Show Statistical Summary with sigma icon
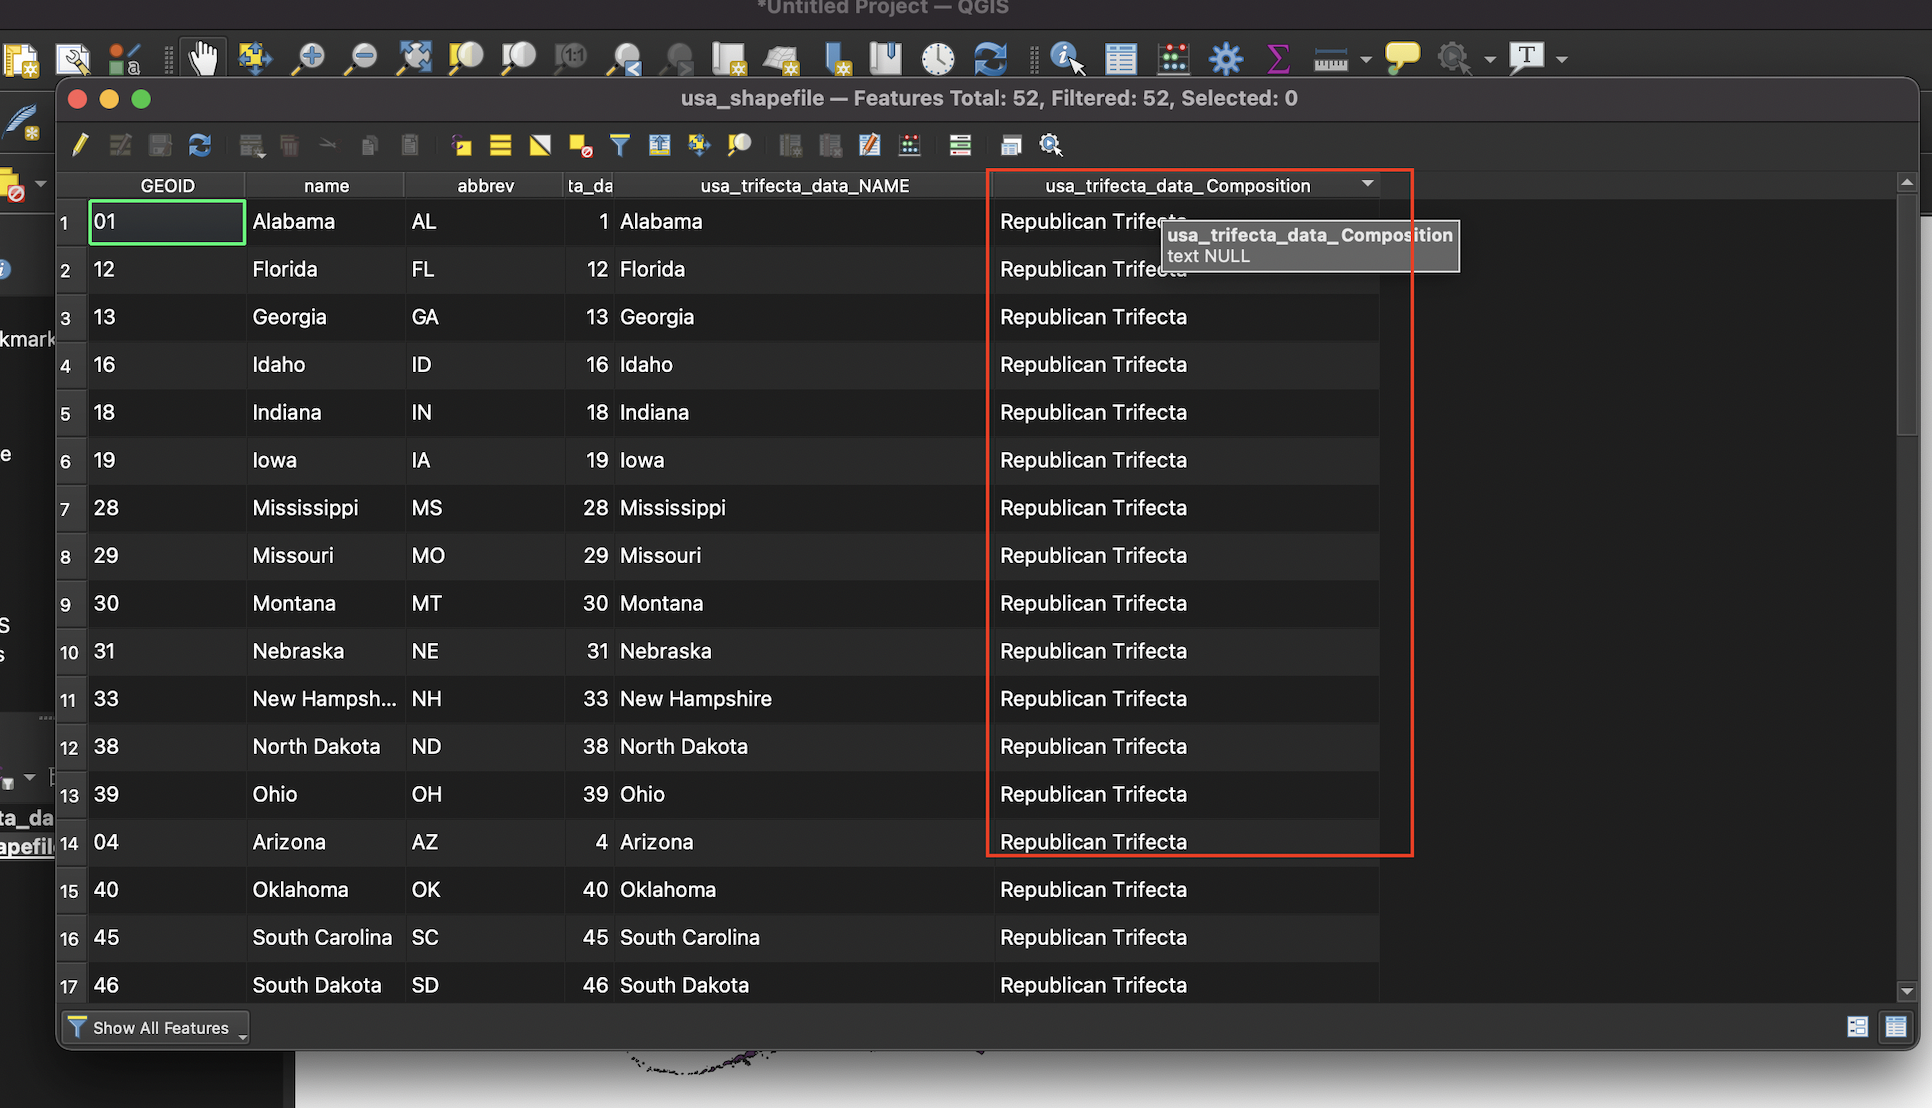The width and height of the screenshot is (1932, 1108). click(x=1278, y=58)
